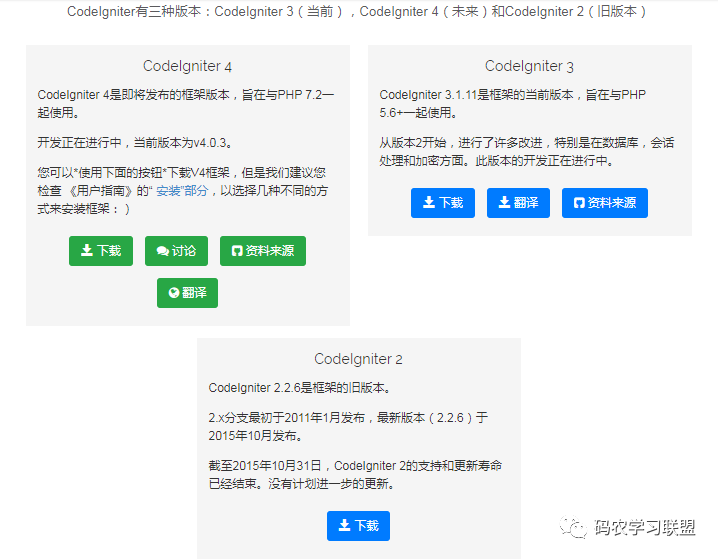Click the paragraph starting CodeIgniter 3.1.11是框架的当前版本

(x=513, y=103)
